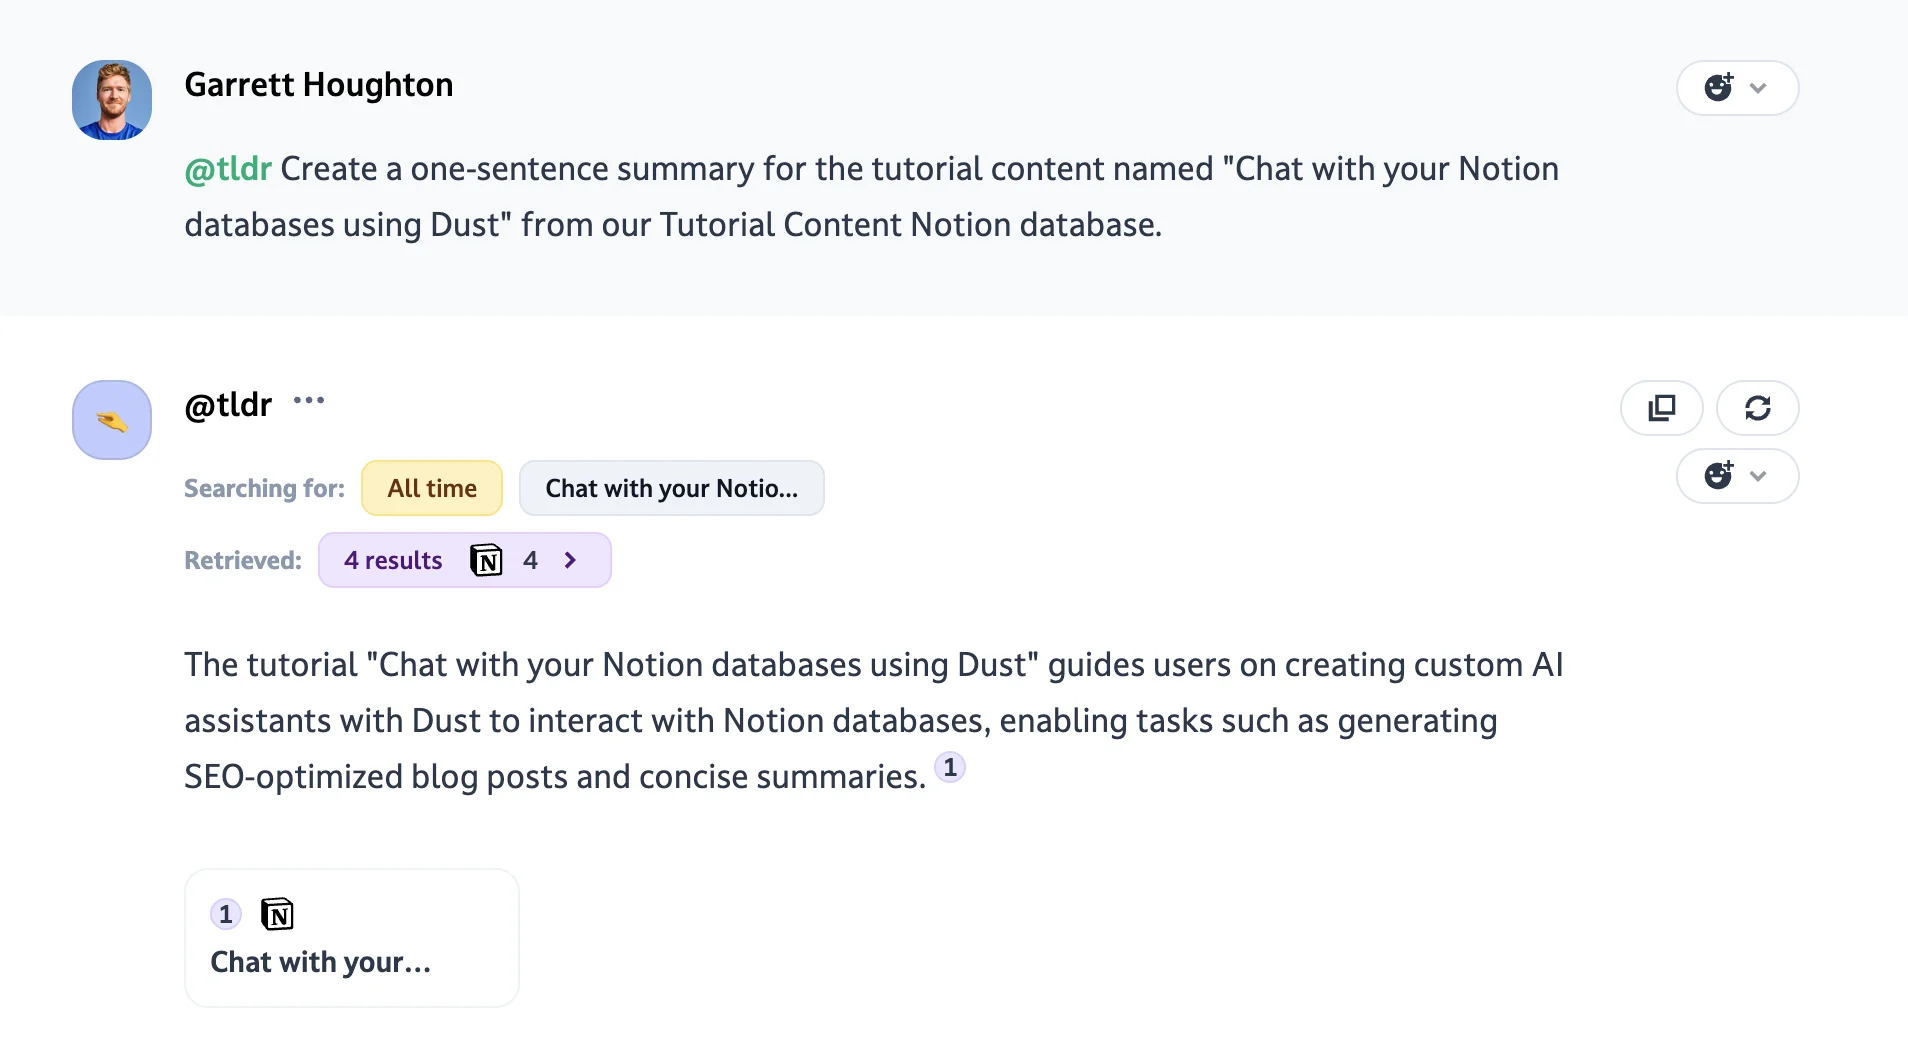Click the Notion icon in retrieved results

(x=486, y=560)
